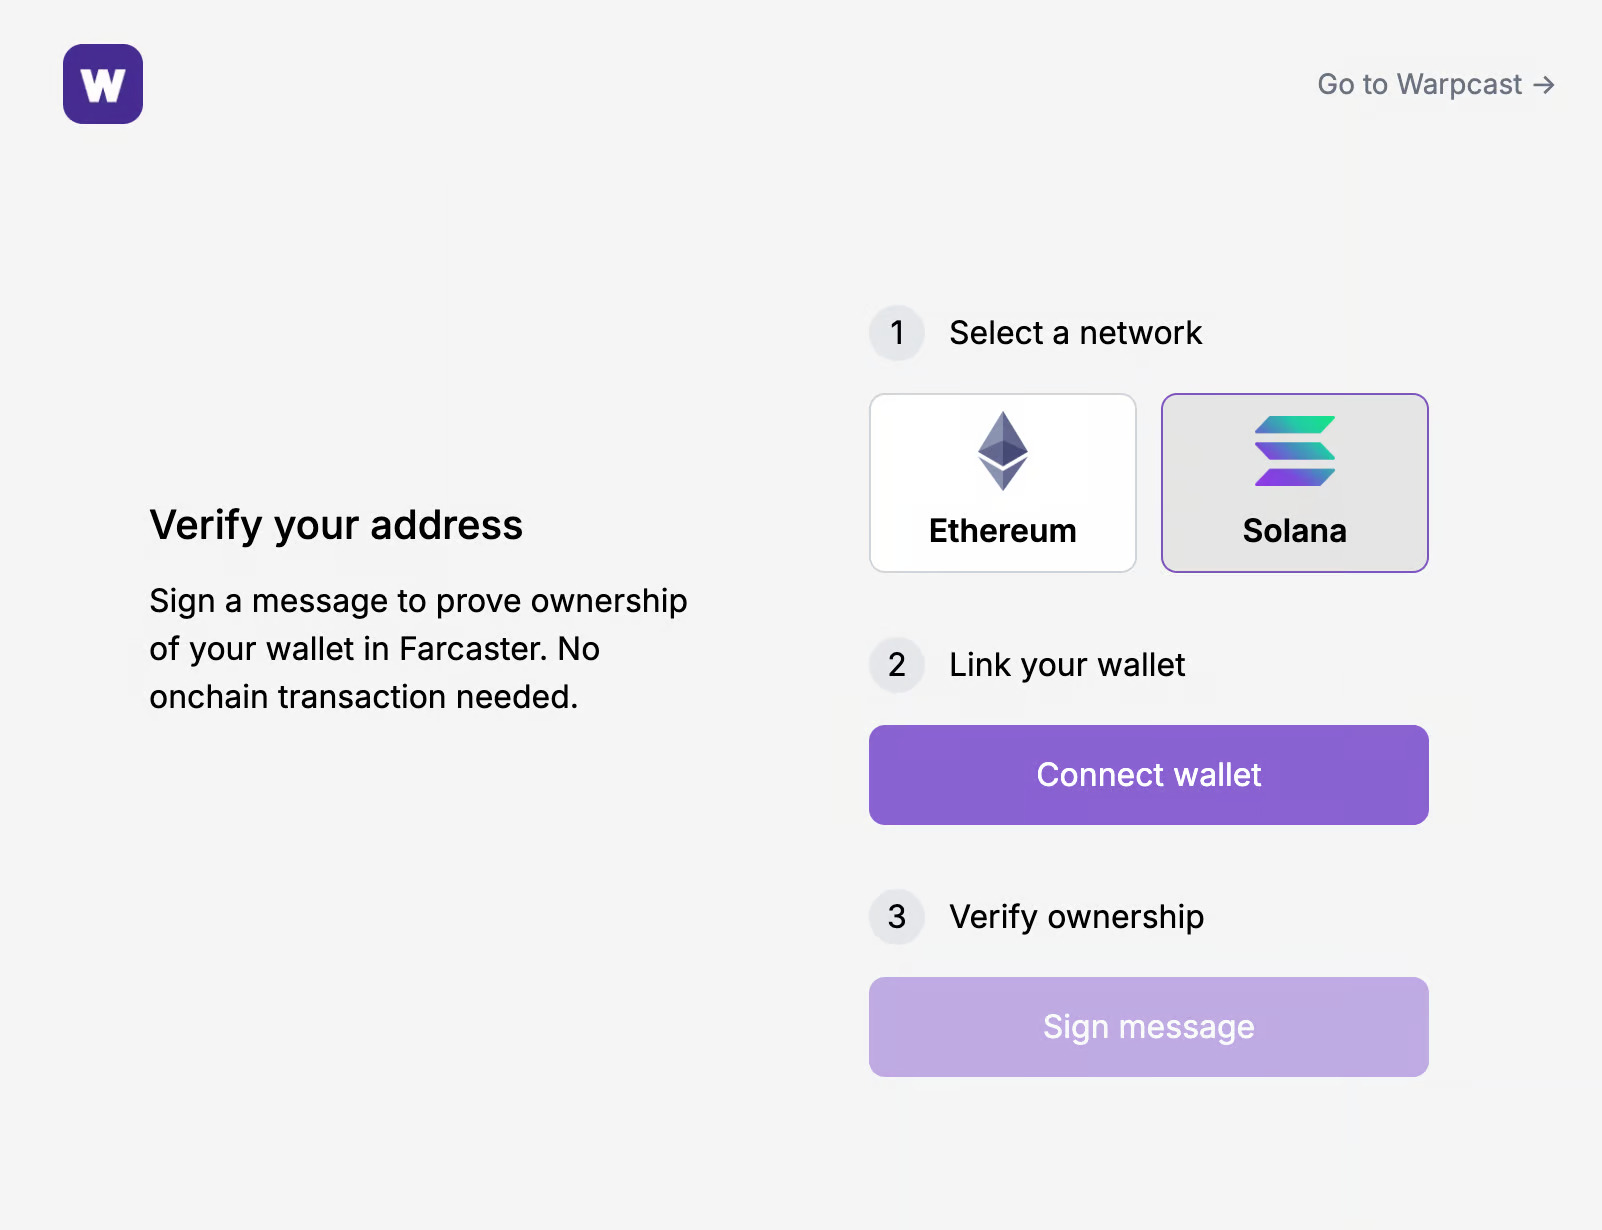
Task: Click the Verify your address heading
Action: coord(336,526)
